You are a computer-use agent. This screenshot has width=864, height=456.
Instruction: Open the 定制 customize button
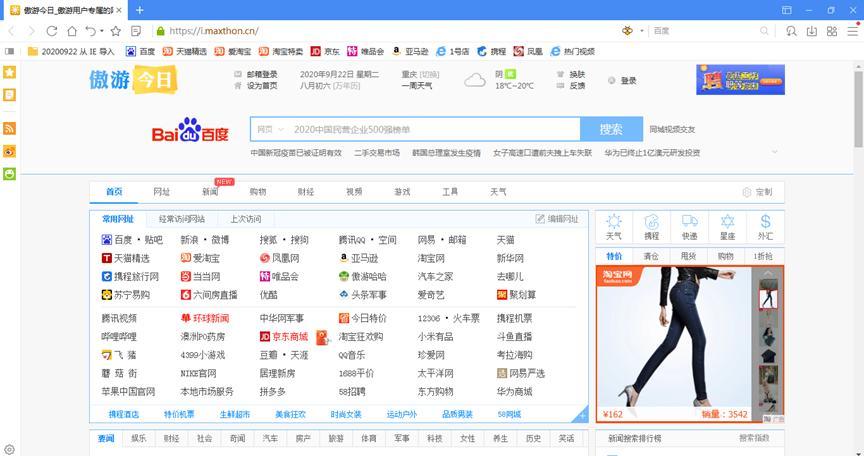pos(758,192)
